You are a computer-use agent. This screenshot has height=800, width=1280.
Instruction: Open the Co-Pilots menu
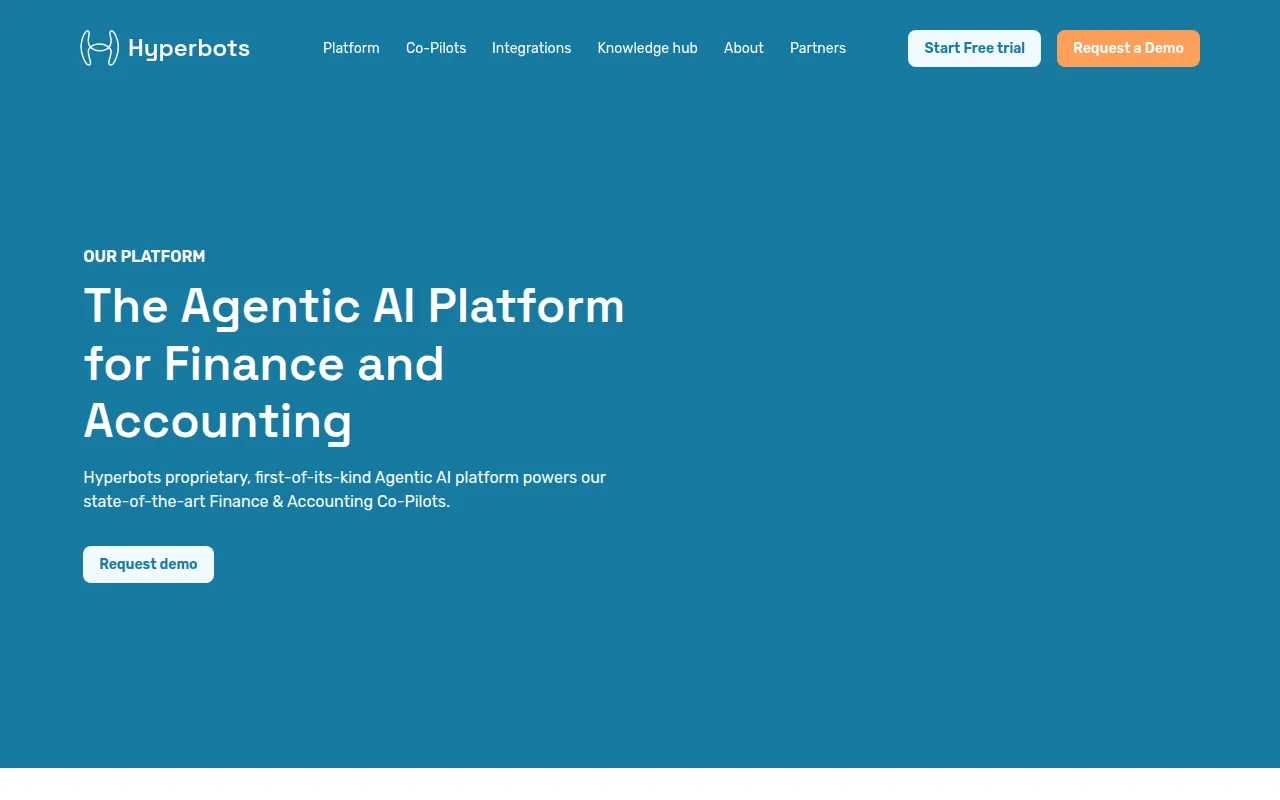point(436,48)
